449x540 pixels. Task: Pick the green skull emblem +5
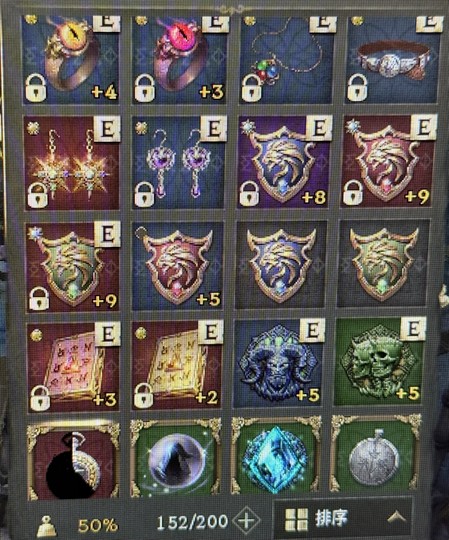(x=378, y=362)
